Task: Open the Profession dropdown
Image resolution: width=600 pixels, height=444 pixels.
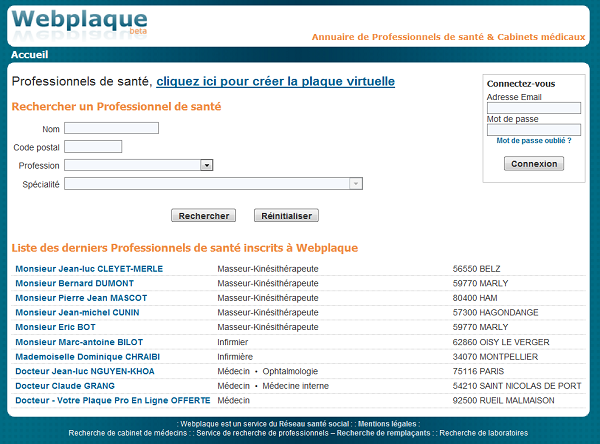Action: (139, 165)
